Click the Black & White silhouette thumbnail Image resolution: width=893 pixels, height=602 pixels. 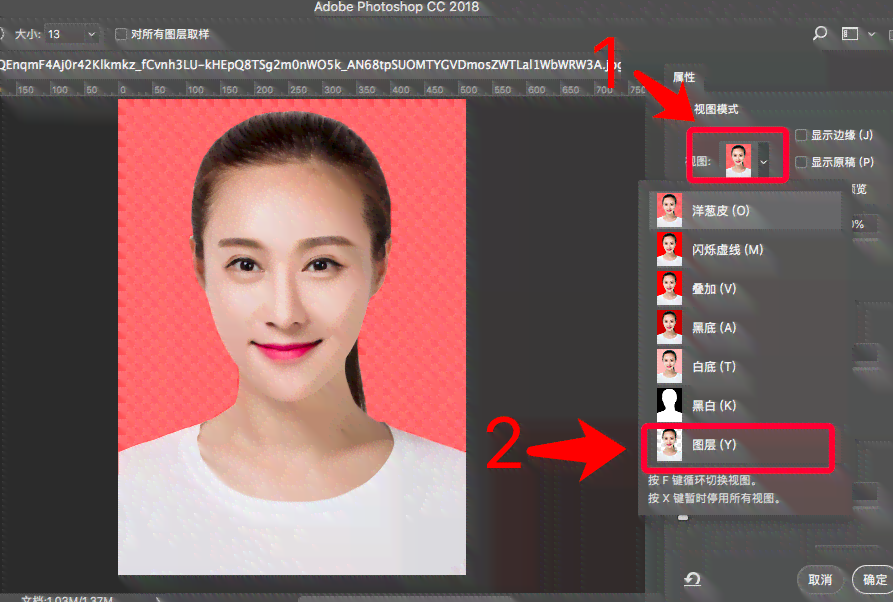coord(669,406)
